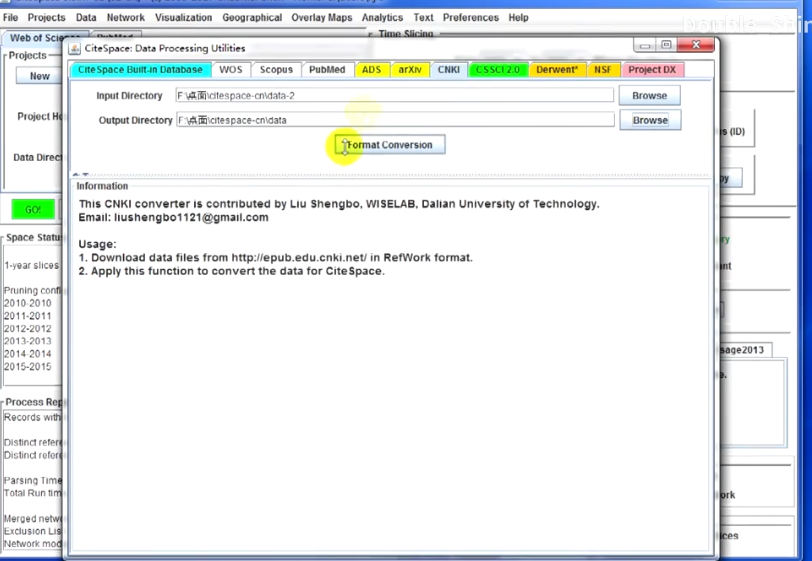Click the Format Conversion button

tap(390, 145)
